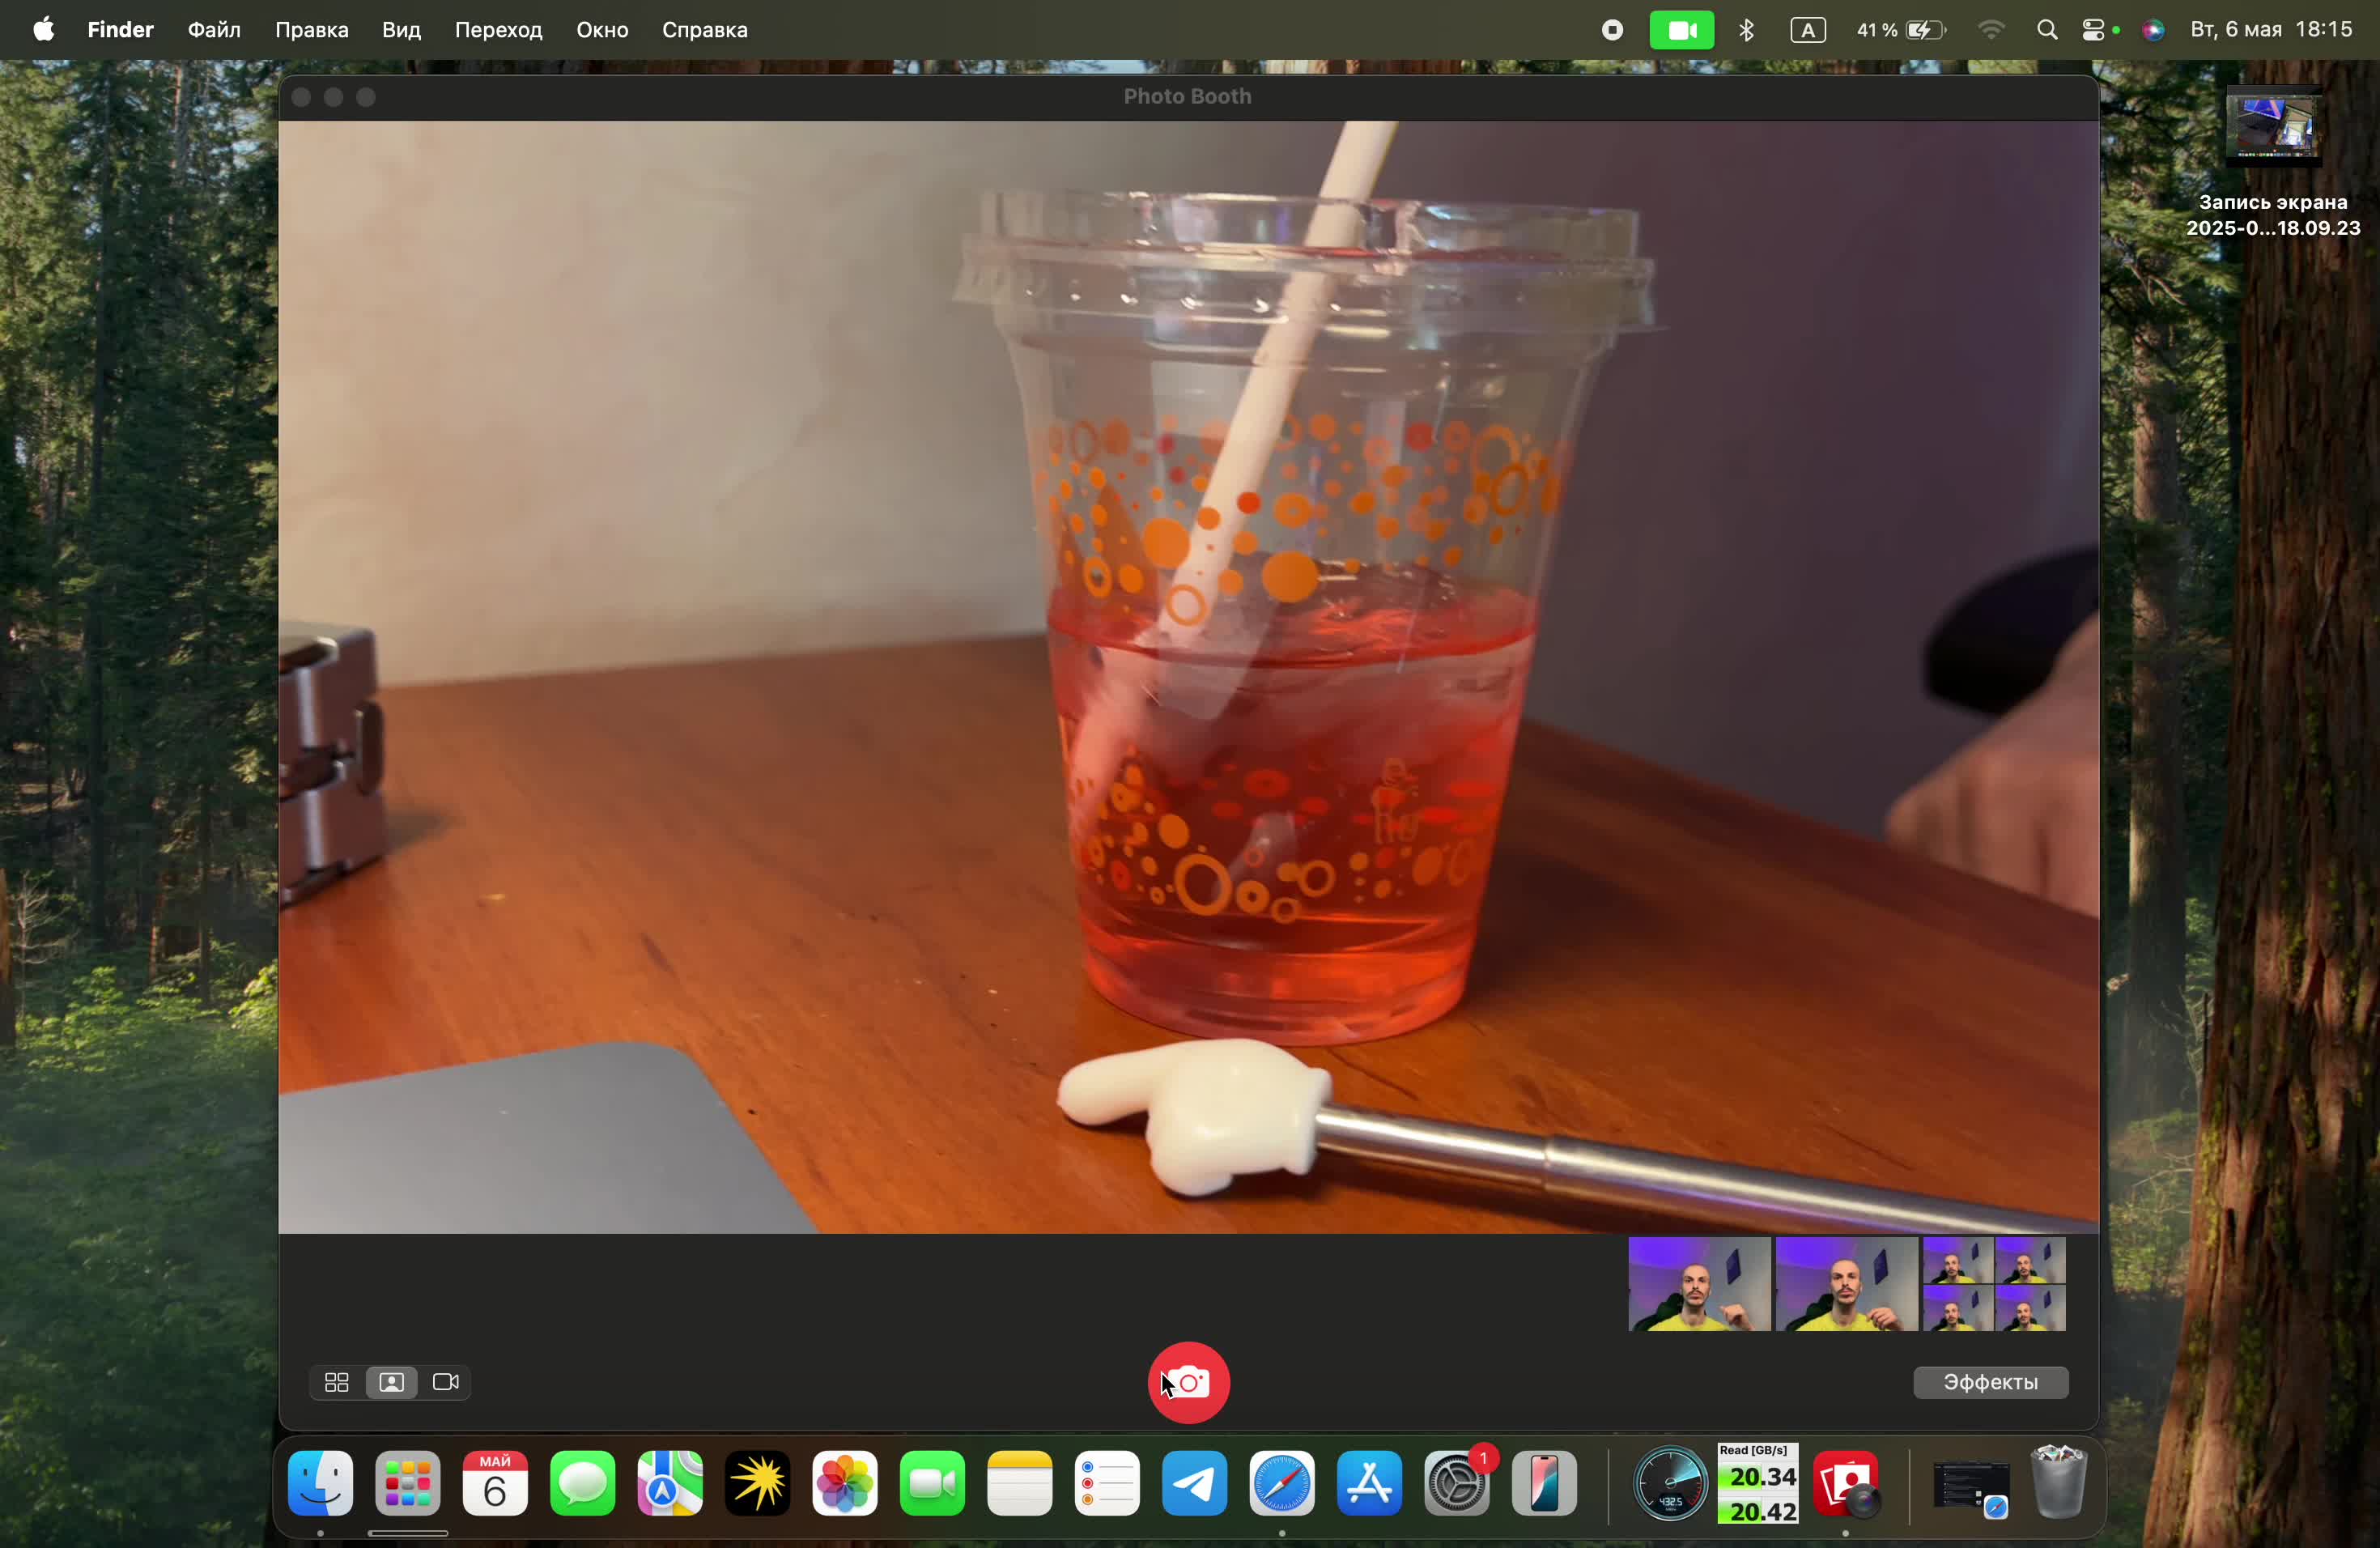Open the yellow starburst app in the Dock
The height and width of the screenshot is (1548, 2380).
point(758,1484)
